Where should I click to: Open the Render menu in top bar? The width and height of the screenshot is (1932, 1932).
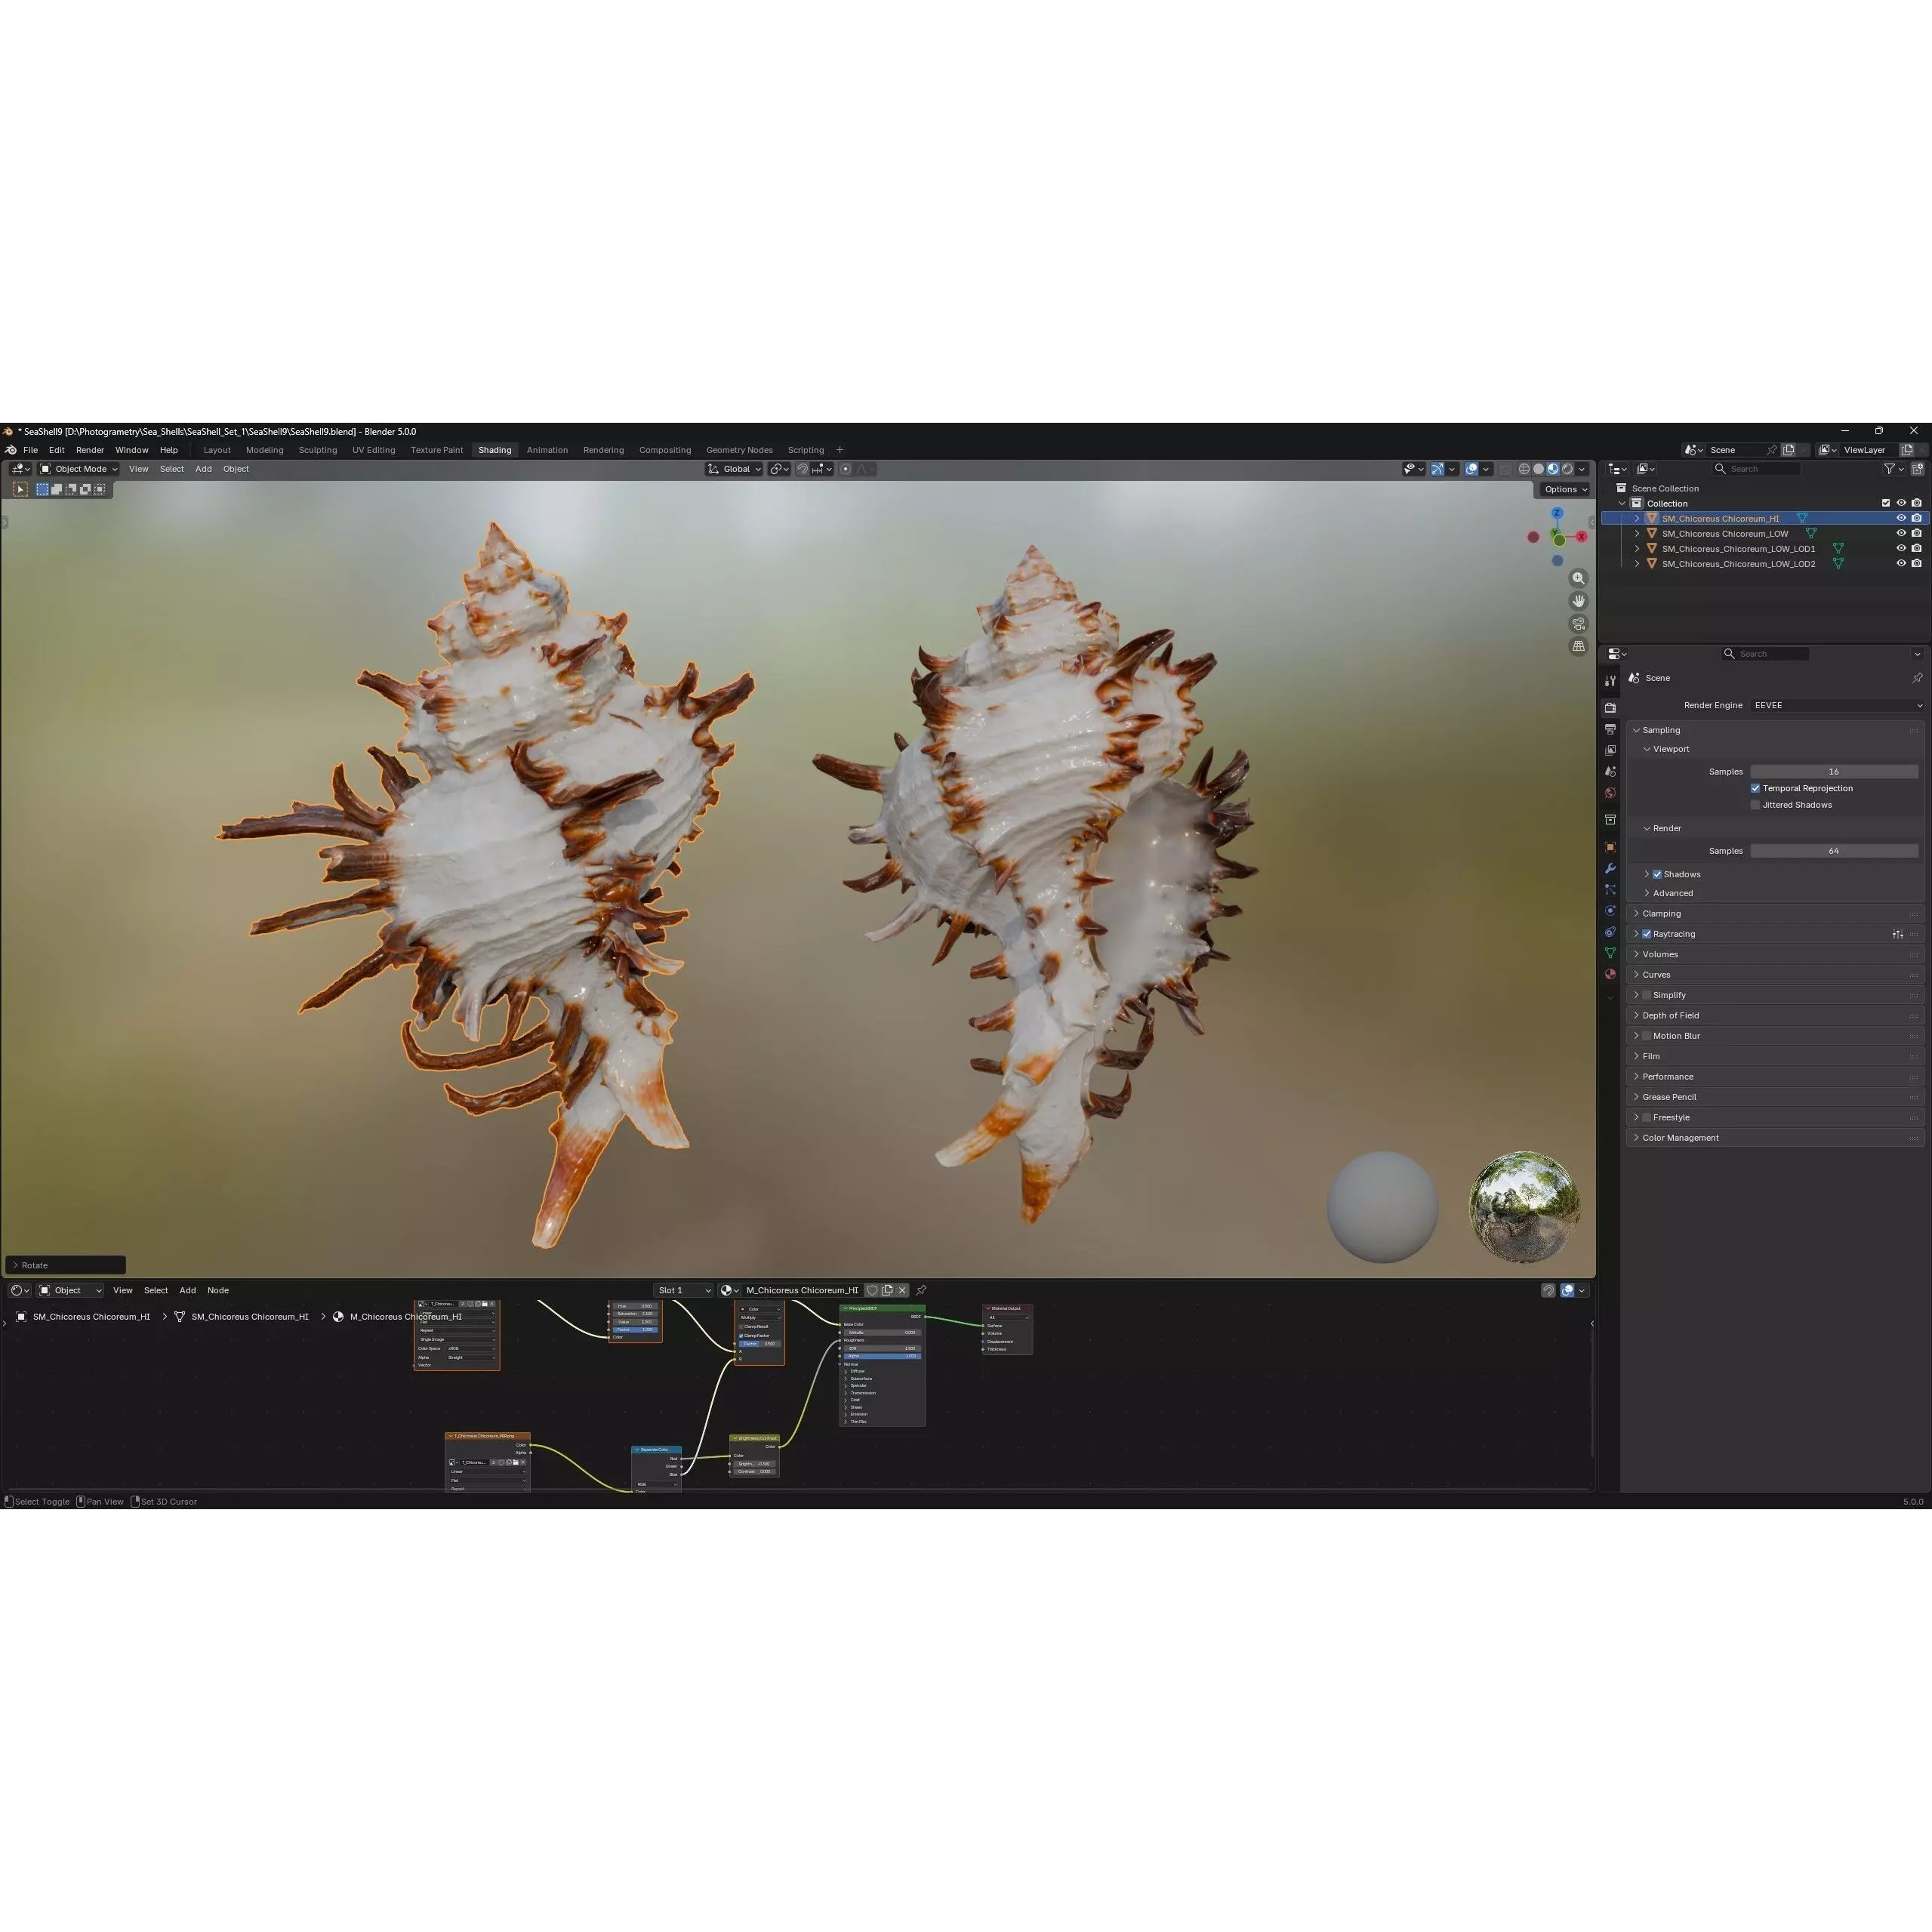click(x=90, y=450)
